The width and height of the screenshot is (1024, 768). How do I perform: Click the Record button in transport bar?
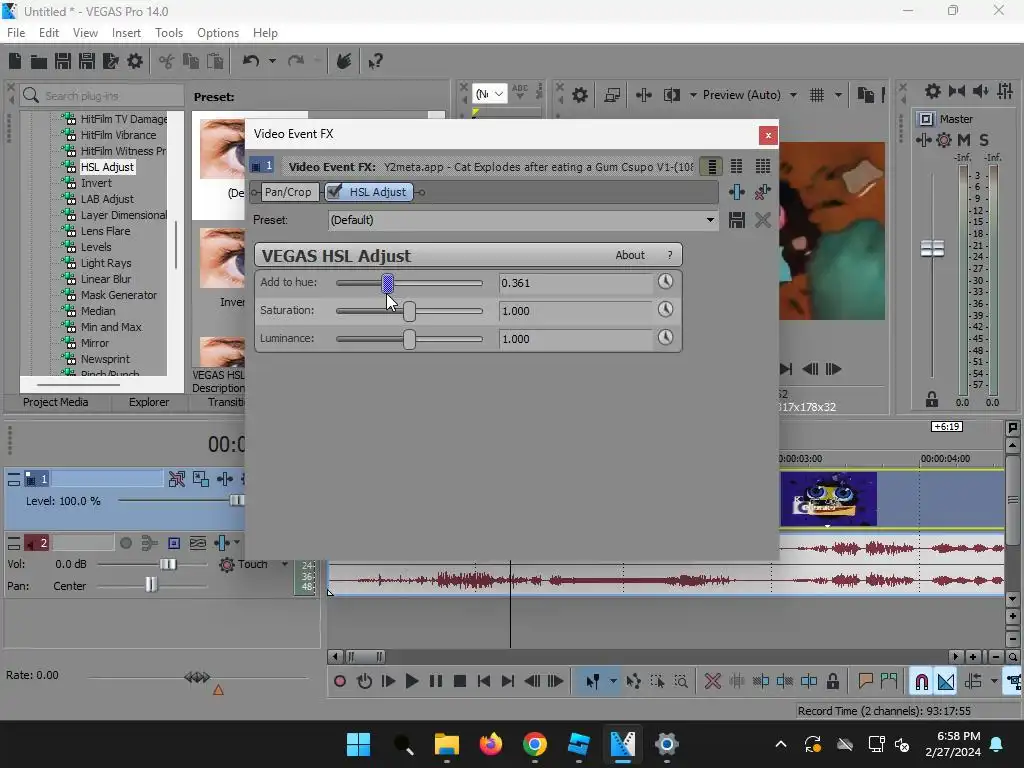click(x=340, y=682)
